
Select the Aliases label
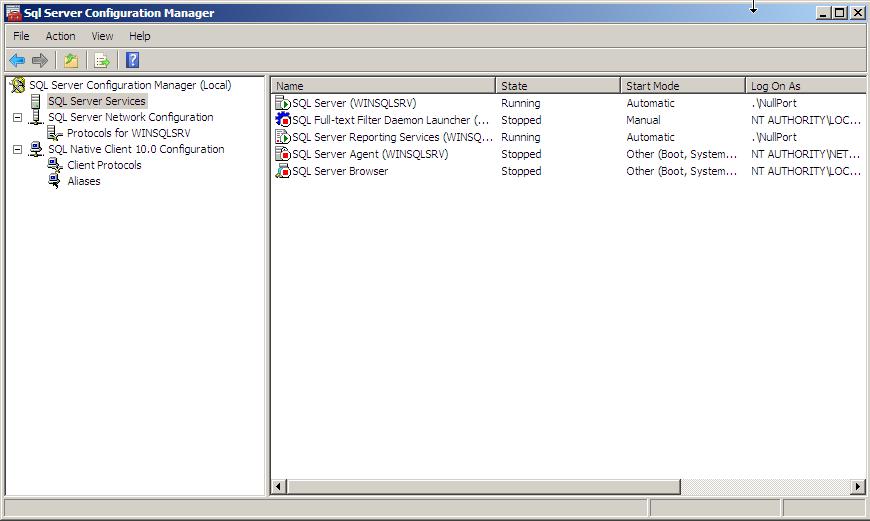point(84,181)
